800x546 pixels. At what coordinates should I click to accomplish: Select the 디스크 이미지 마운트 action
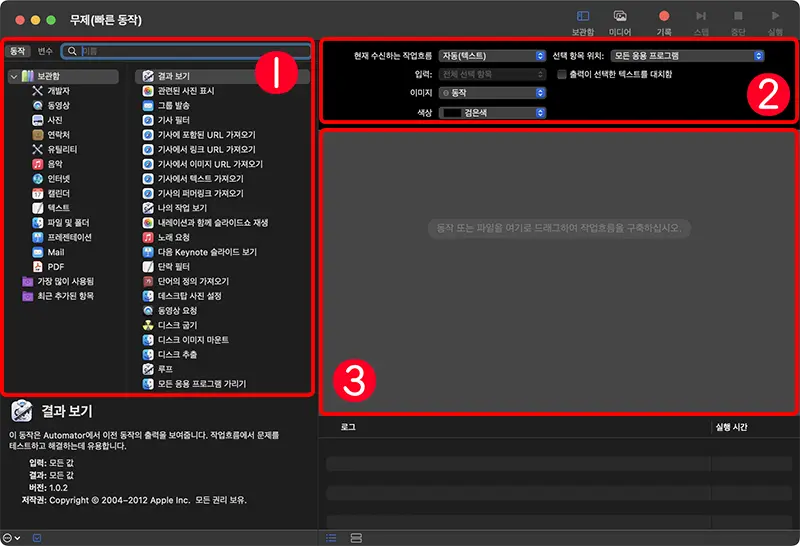coord(185,340)
